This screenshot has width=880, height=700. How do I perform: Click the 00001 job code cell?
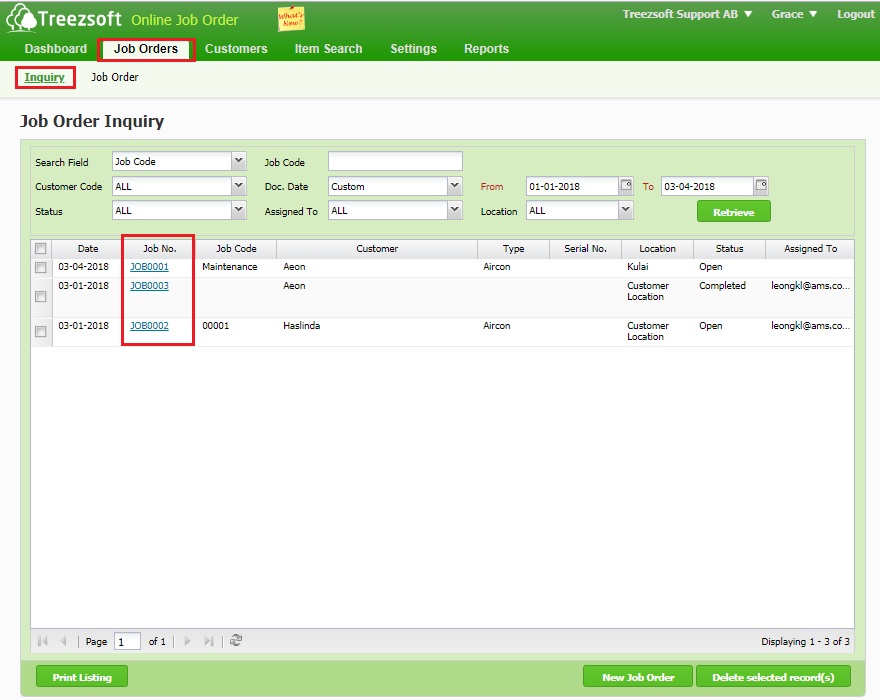(216, 326)
